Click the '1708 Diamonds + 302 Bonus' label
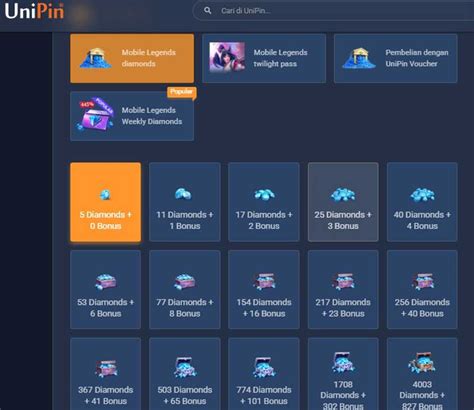The image size is (474, 410). [343, 395]
